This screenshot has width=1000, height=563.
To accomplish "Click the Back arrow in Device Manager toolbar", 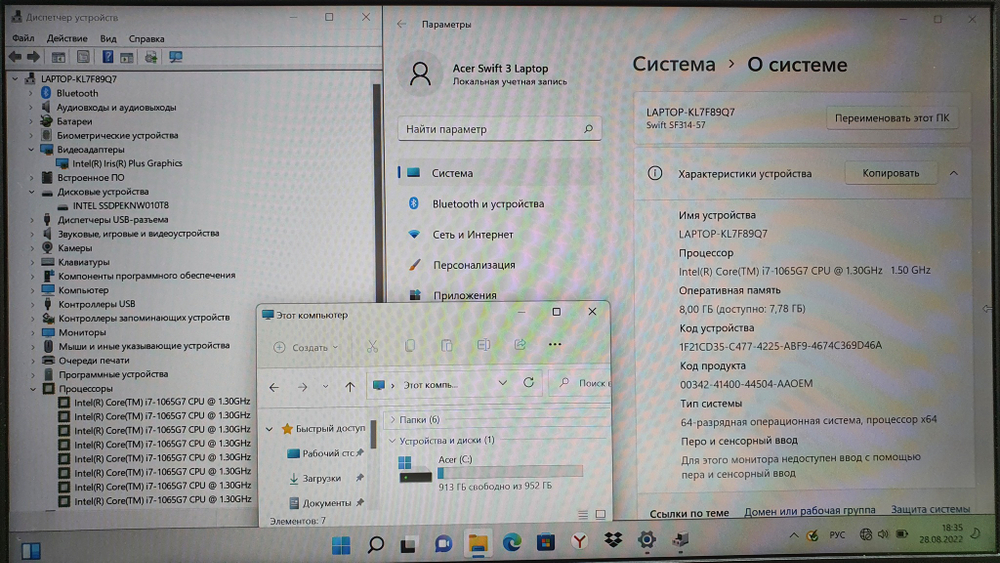I will tap(15, 57).
